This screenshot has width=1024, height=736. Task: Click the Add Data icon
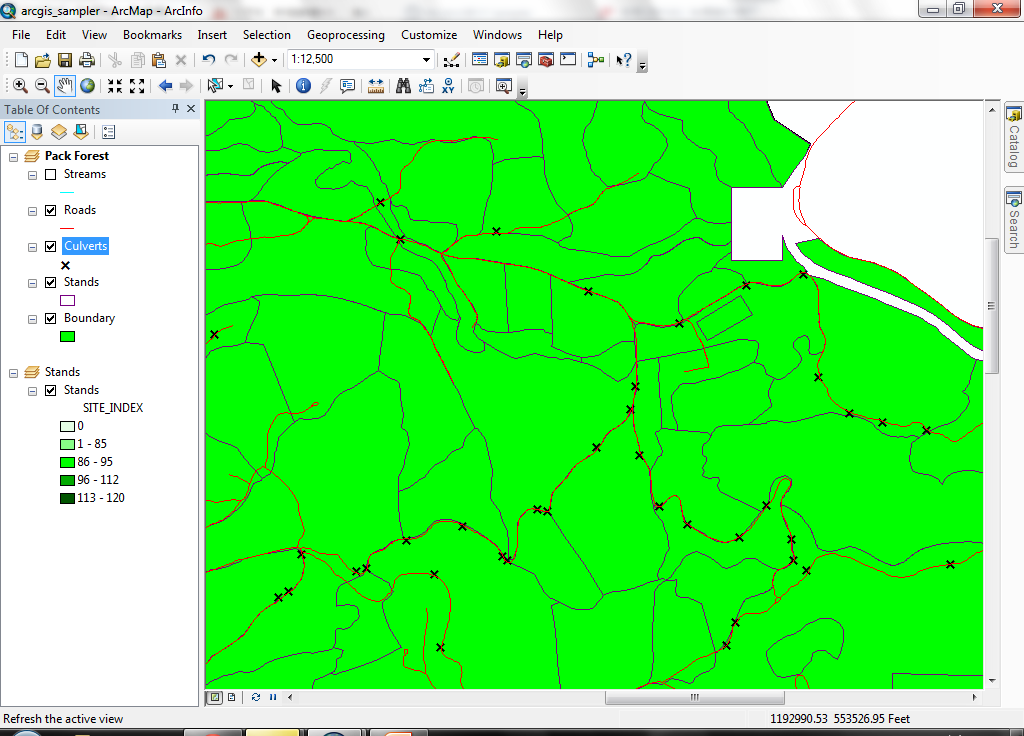pos(259,59)
